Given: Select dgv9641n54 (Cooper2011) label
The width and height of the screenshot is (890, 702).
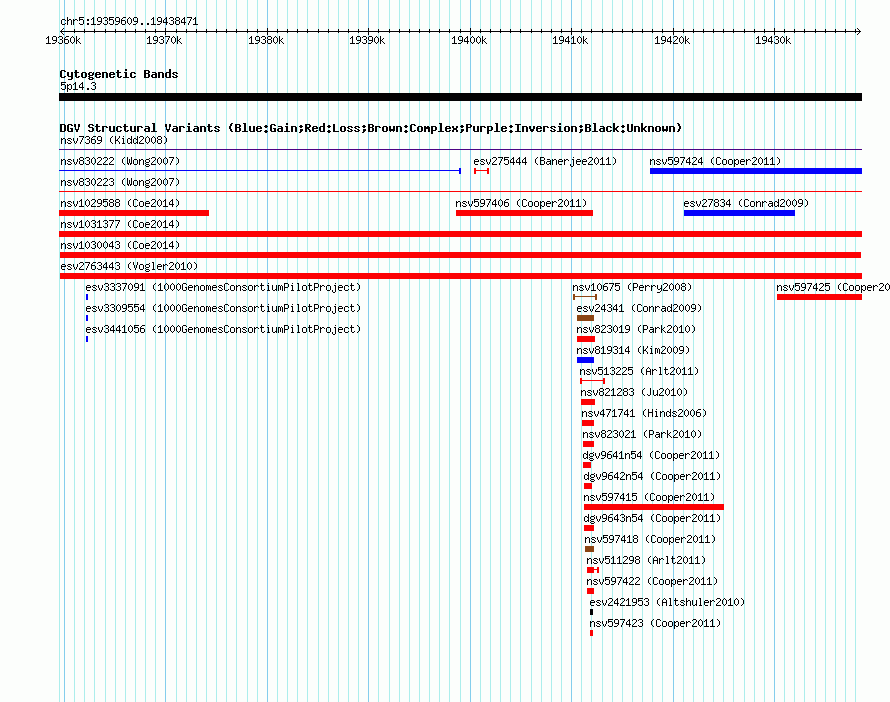Looking at the screenshot, I should tap(651, 455).
